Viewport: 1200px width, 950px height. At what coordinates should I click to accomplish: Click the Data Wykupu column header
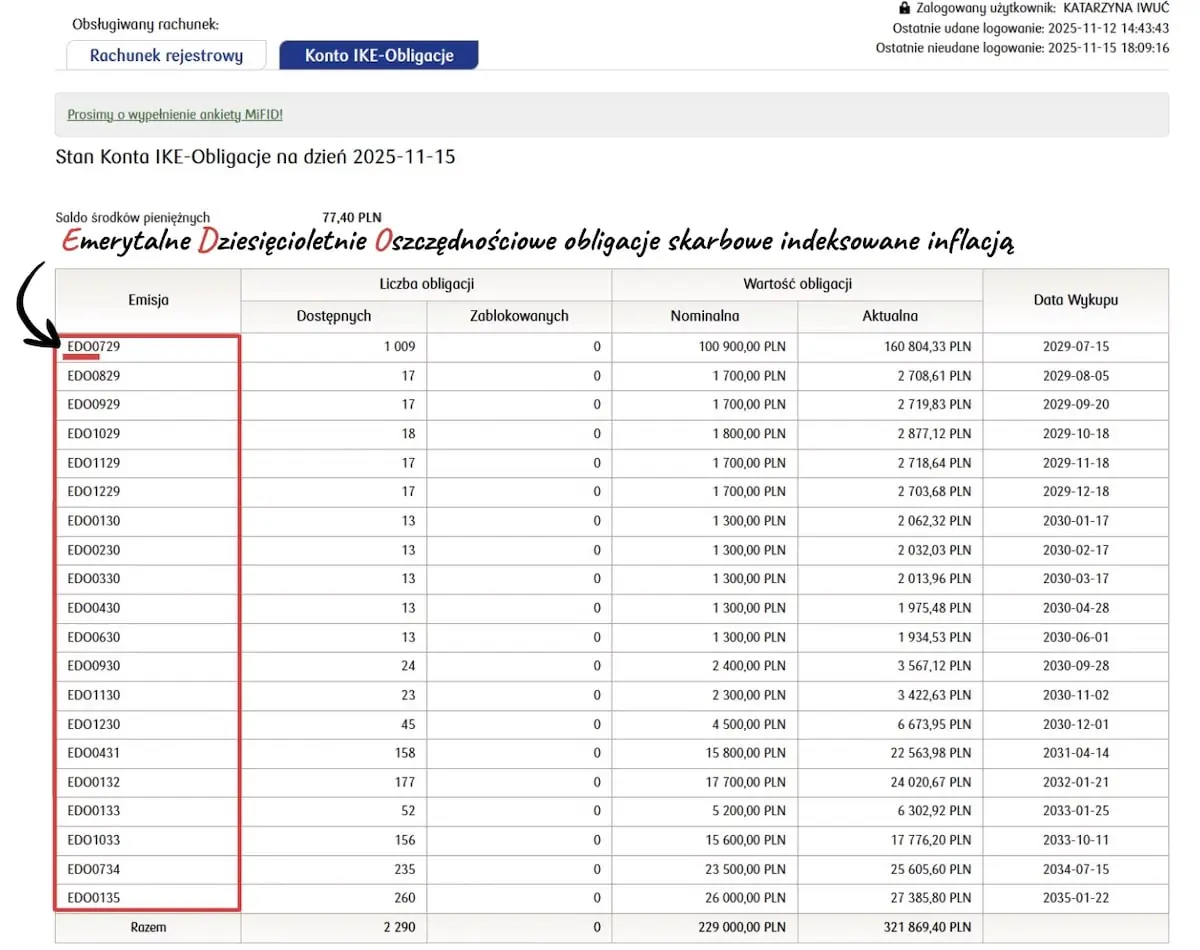(1075, 300)
